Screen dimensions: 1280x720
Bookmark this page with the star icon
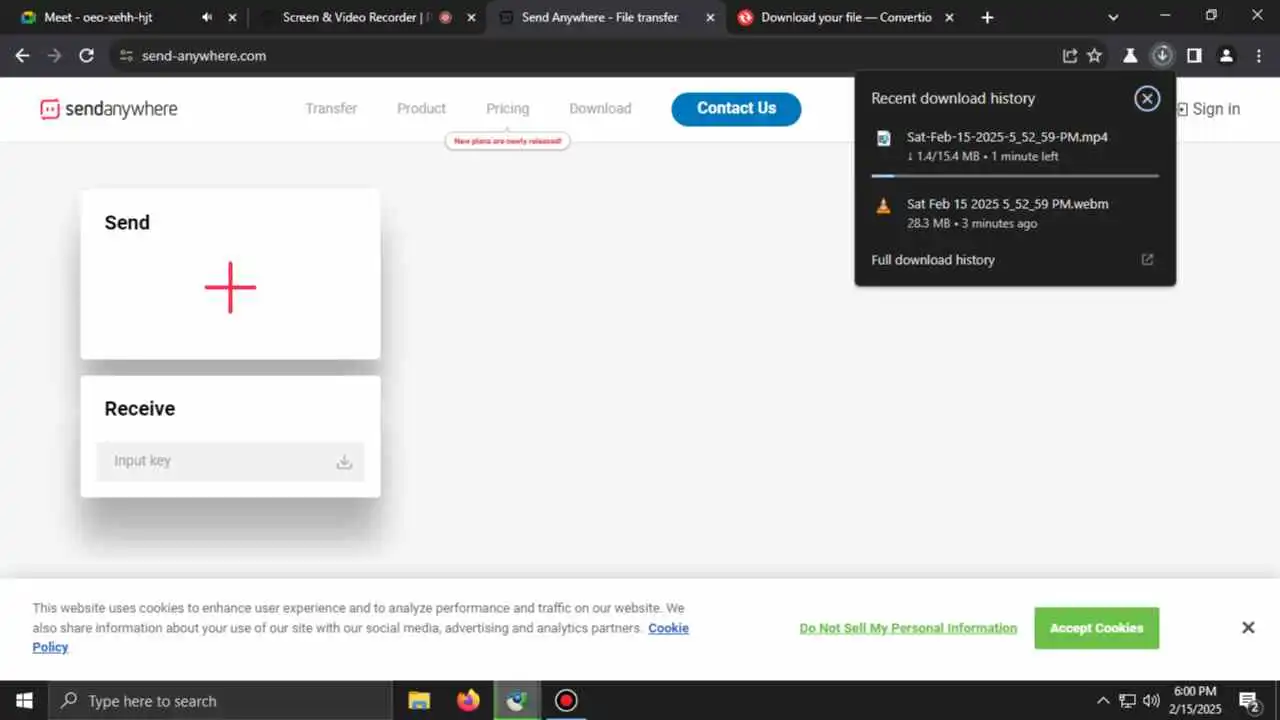pos(1095,56)
